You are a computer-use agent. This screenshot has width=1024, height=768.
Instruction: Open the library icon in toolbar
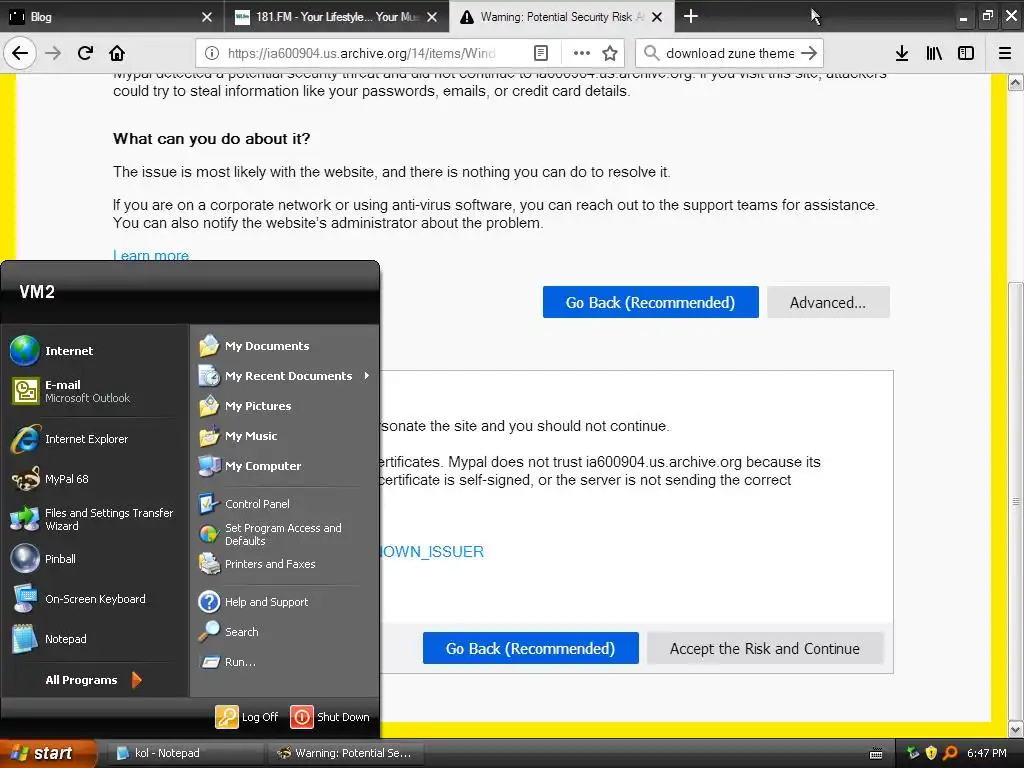point(934,53)
